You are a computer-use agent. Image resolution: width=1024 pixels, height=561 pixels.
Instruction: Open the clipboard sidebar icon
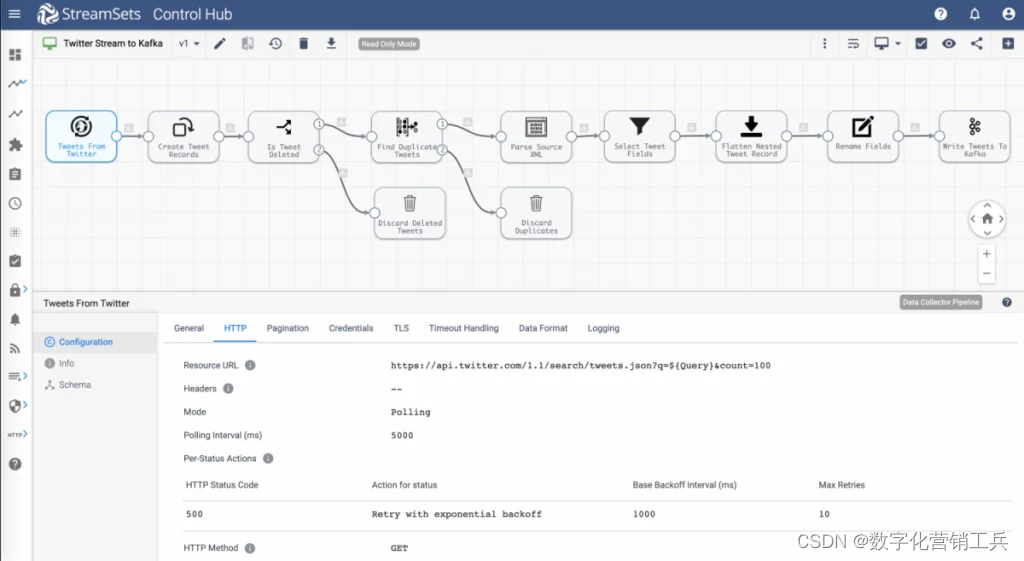15,174
